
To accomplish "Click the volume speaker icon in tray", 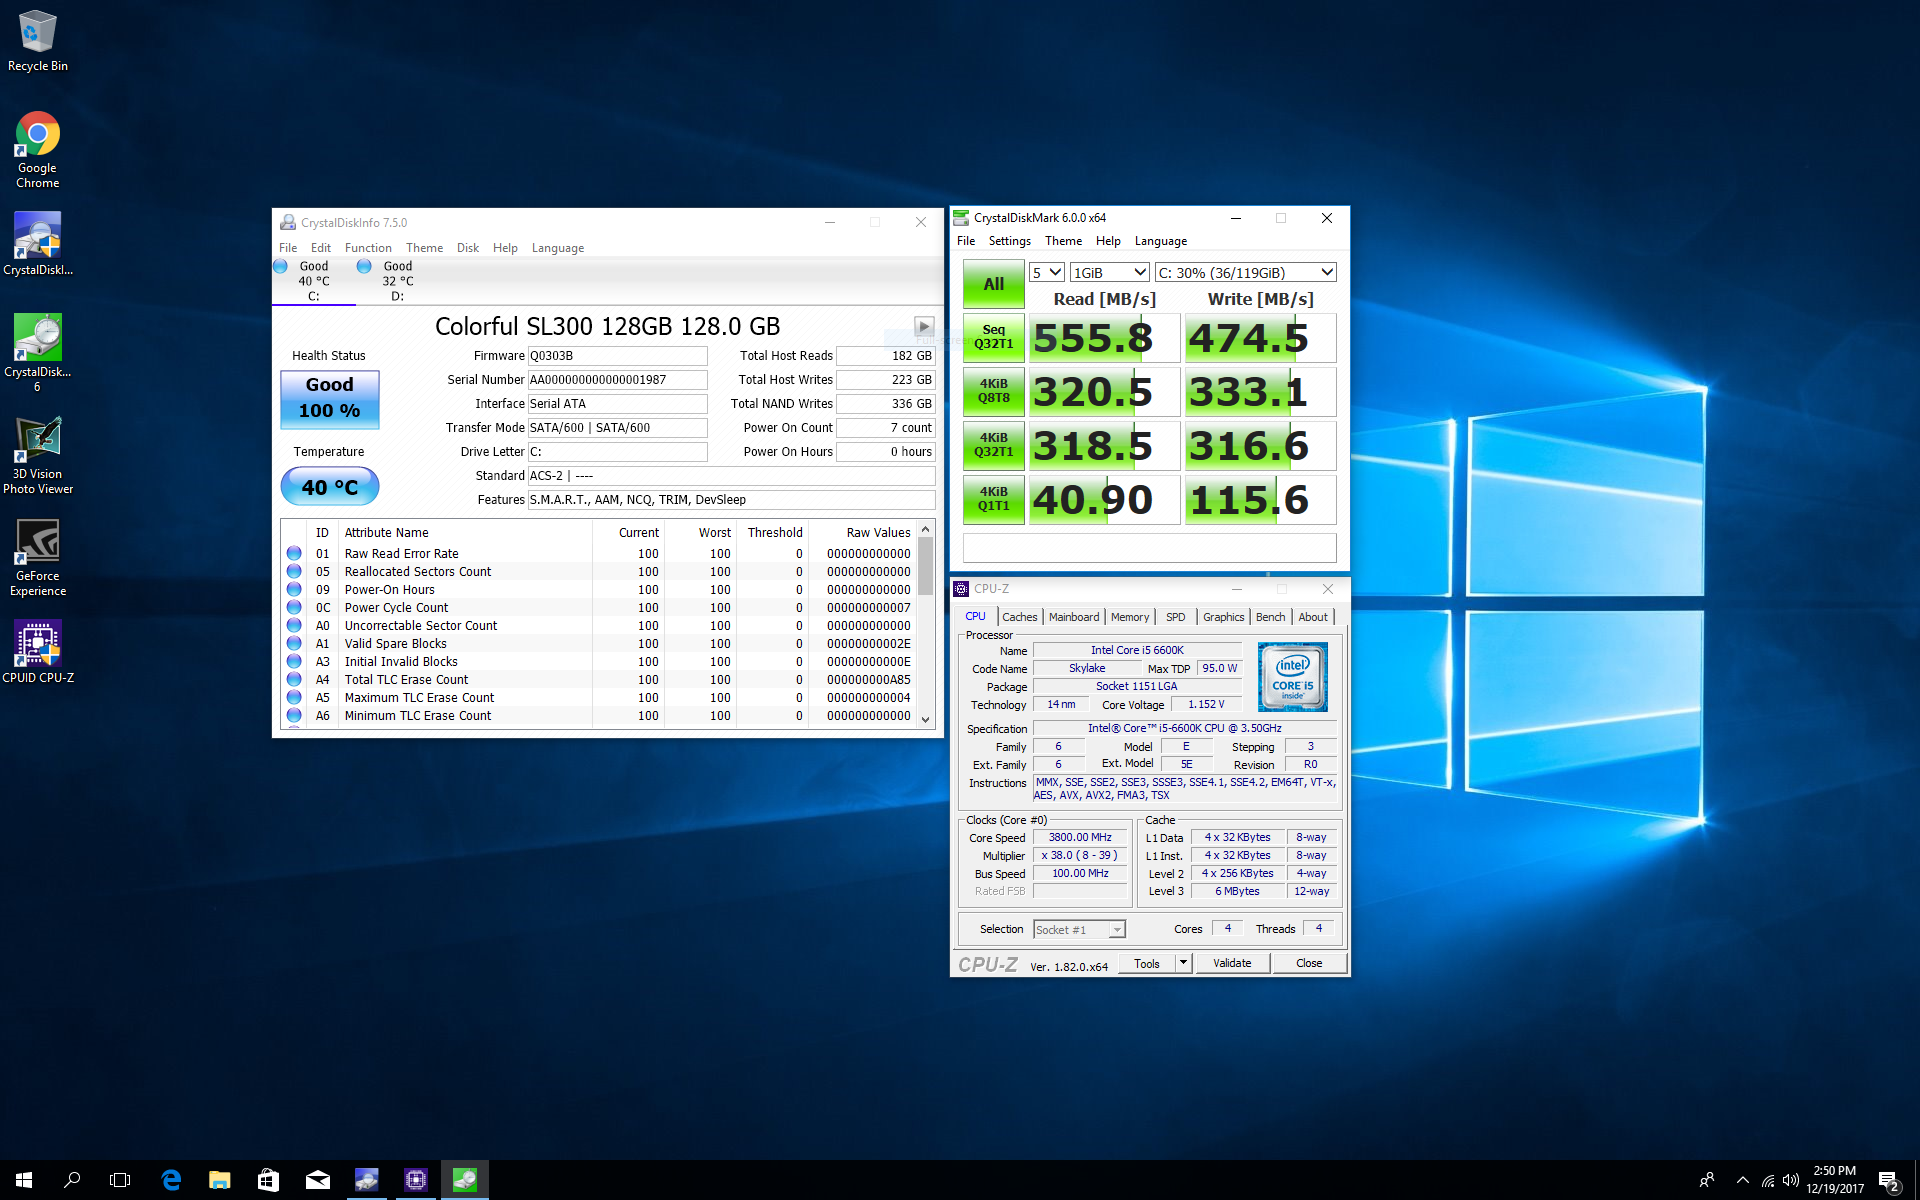I will pos(1790,1180).
